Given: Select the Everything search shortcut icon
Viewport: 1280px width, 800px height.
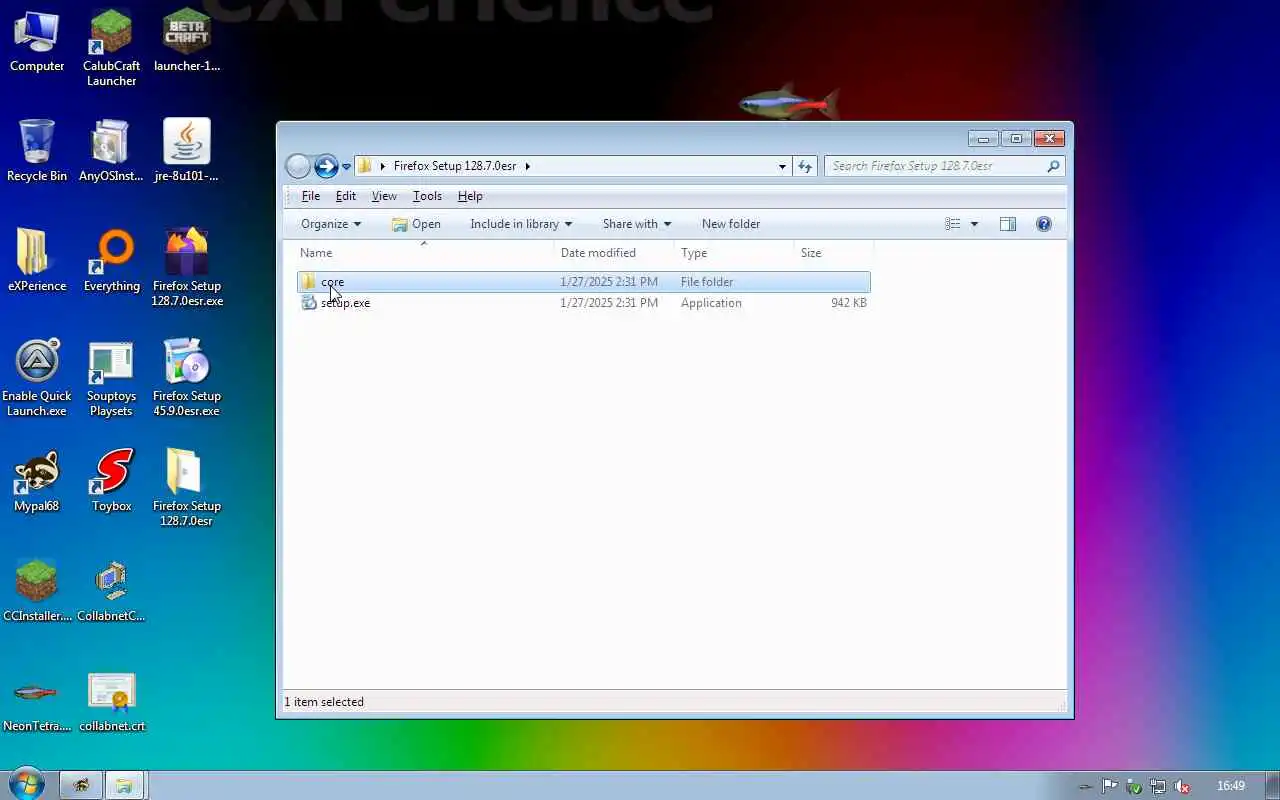Looking at the screenshot, I should [x=111, y=262].
